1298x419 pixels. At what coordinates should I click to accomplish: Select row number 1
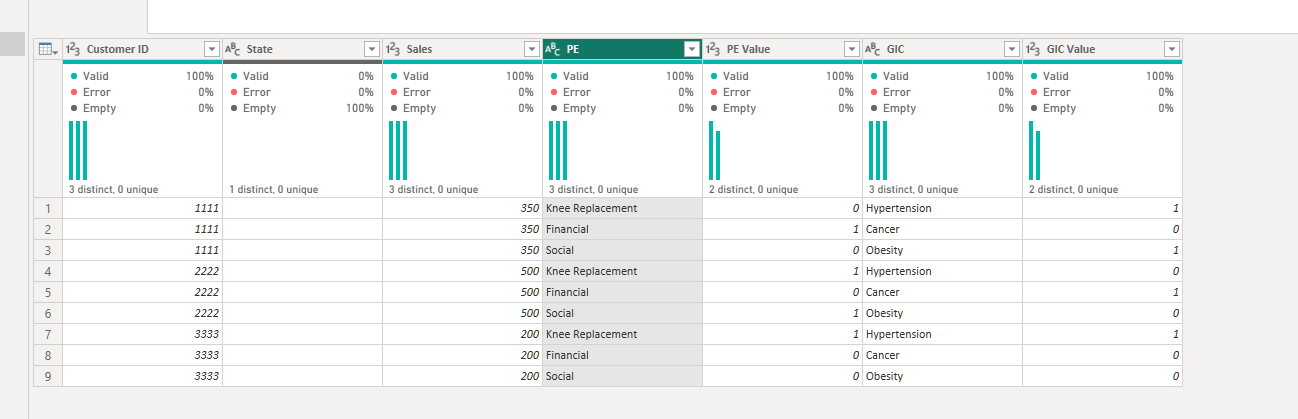[48, 208]
